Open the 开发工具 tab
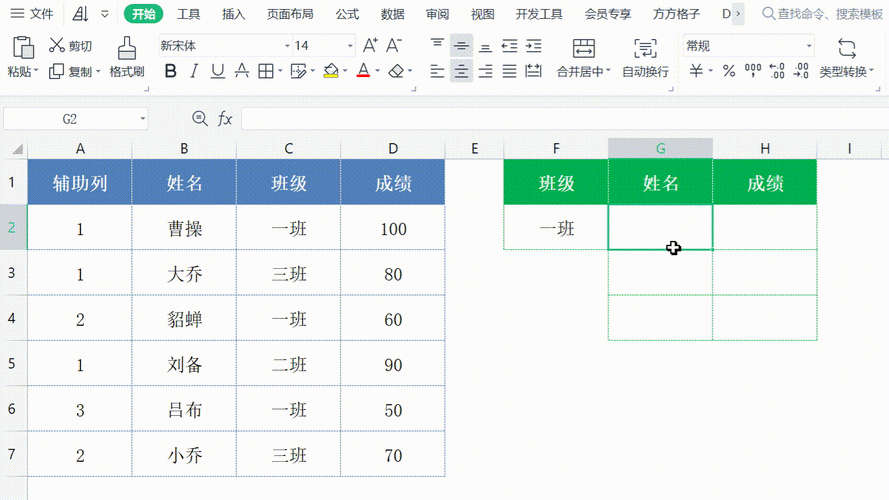The image size is (889, 500). (539, 14)
